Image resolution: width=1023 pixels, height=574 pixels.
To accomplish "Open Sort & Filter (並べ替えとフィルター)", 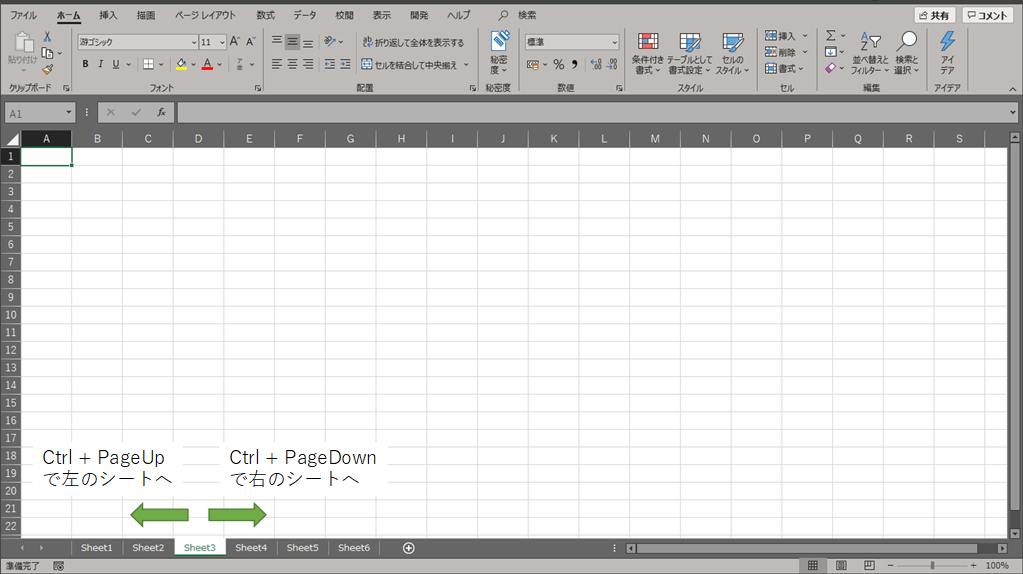I will click(x=871, y=52).
